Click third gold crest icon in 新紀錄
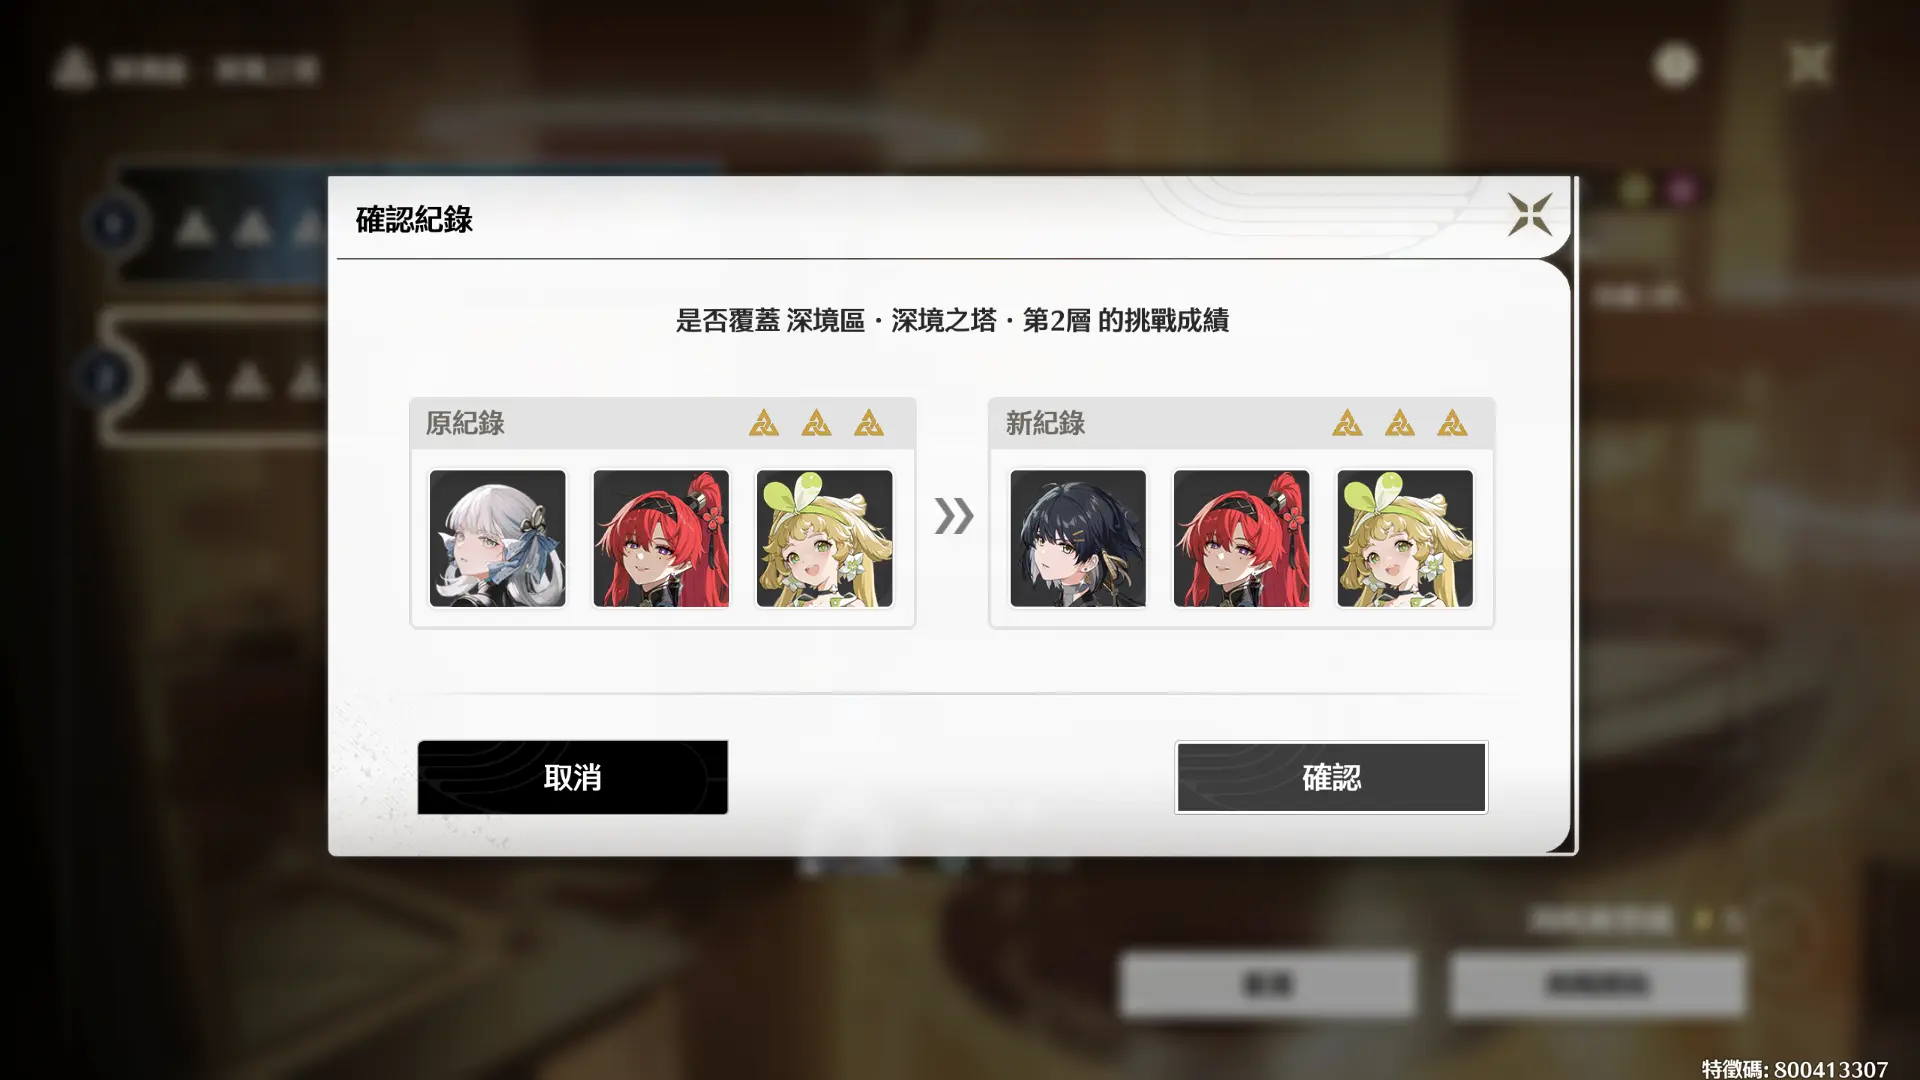 (1452, 423)
